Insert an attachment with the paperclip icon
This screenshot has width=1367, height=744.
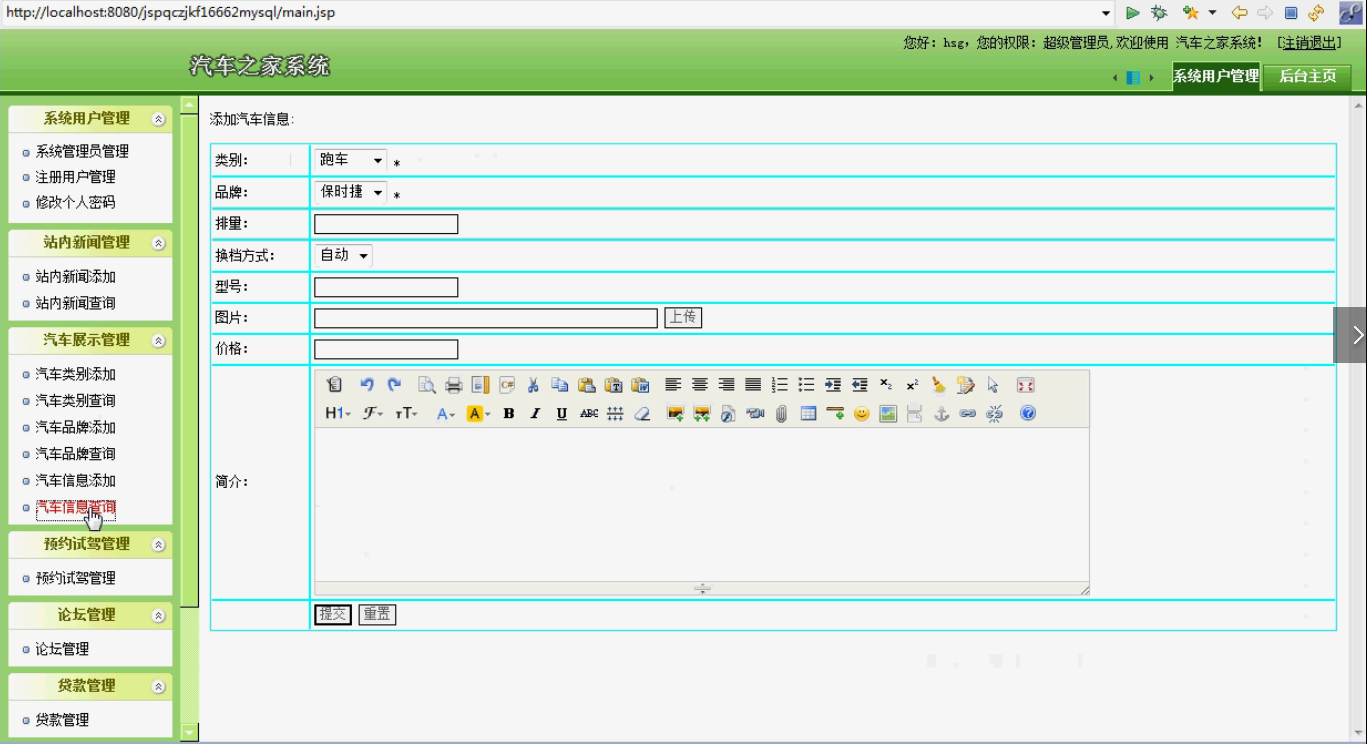pyautogui.click(x=781, y=413)
